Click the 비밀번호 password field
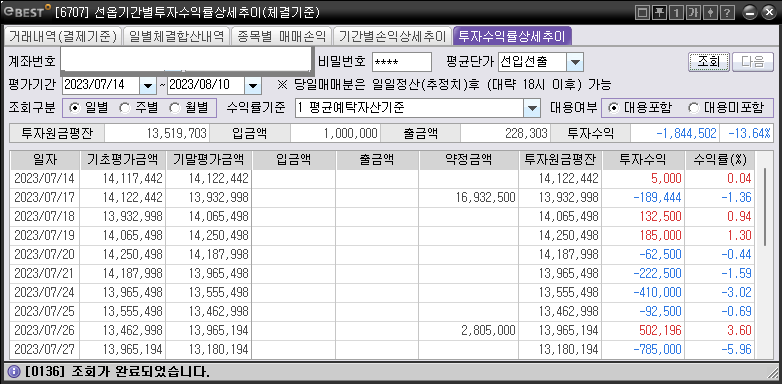782x384 pixels. (402, 62)
